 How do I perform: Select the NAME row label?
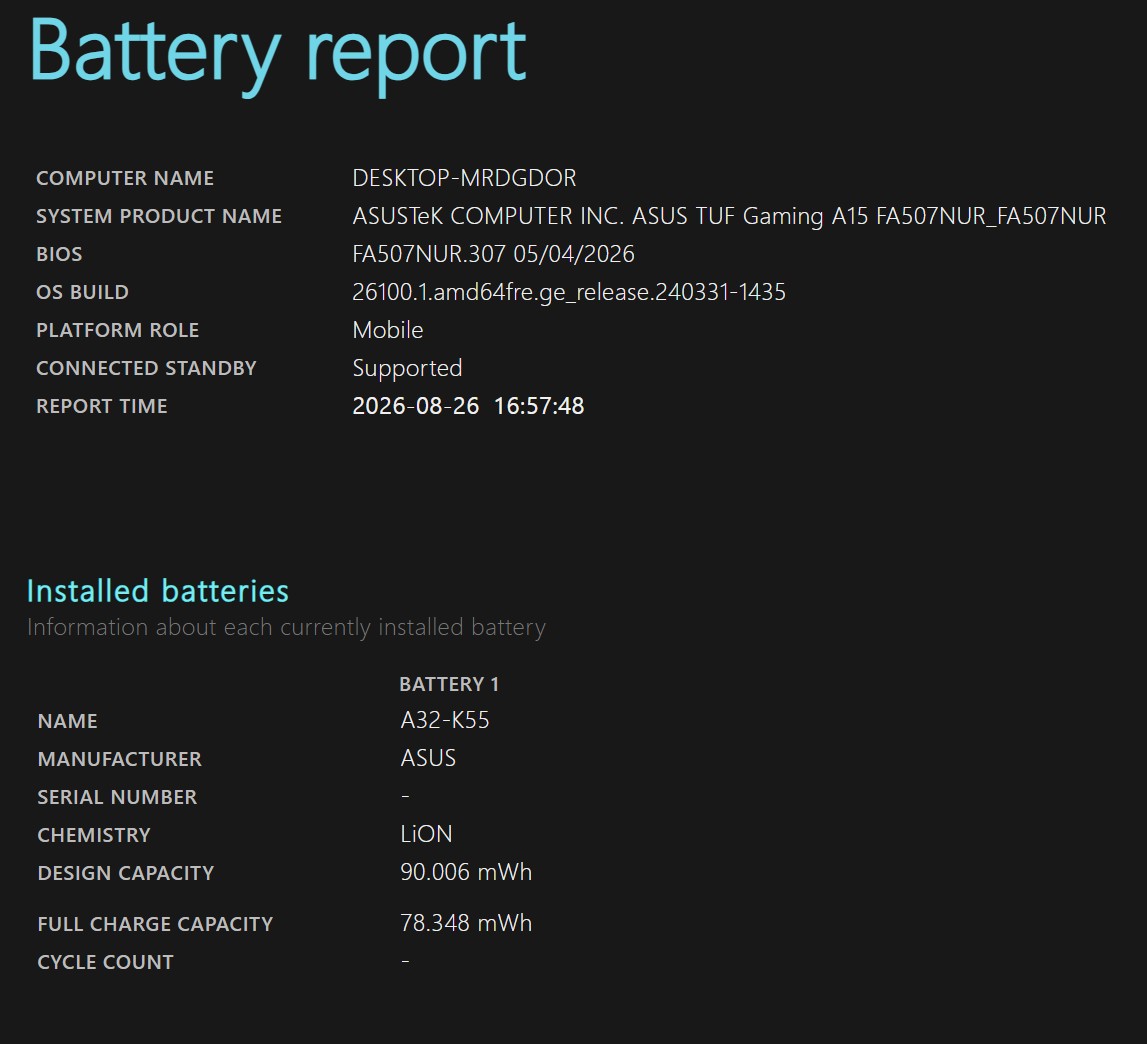[x=67, y=721]
